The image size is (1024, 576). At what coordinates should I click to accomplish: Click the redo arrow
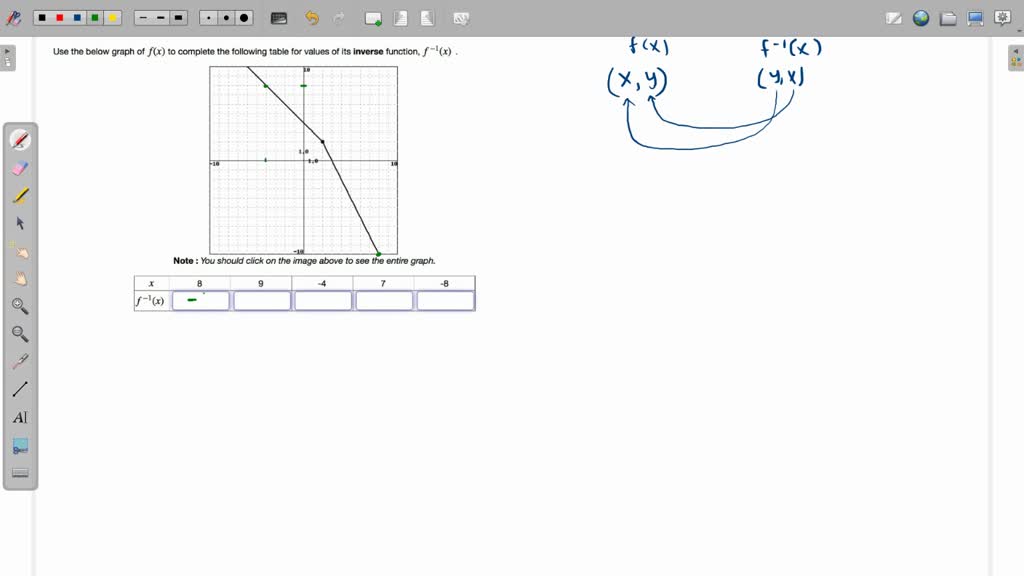(x=338, y=17)
